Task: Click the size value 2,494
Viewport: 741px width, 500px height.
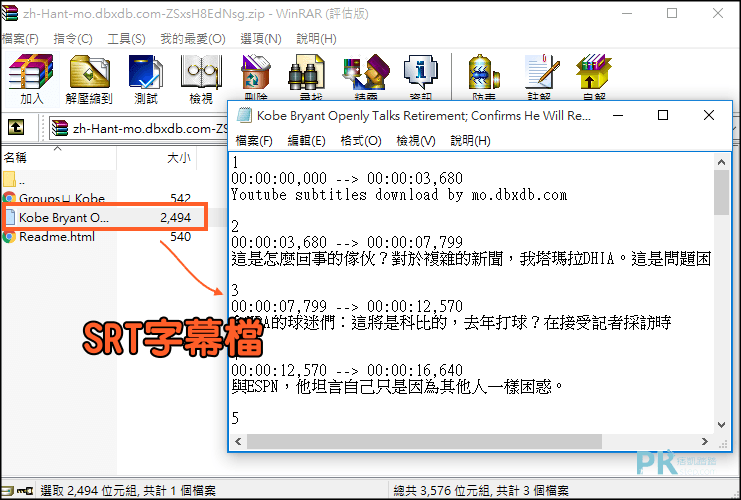Action: [175, 217]
